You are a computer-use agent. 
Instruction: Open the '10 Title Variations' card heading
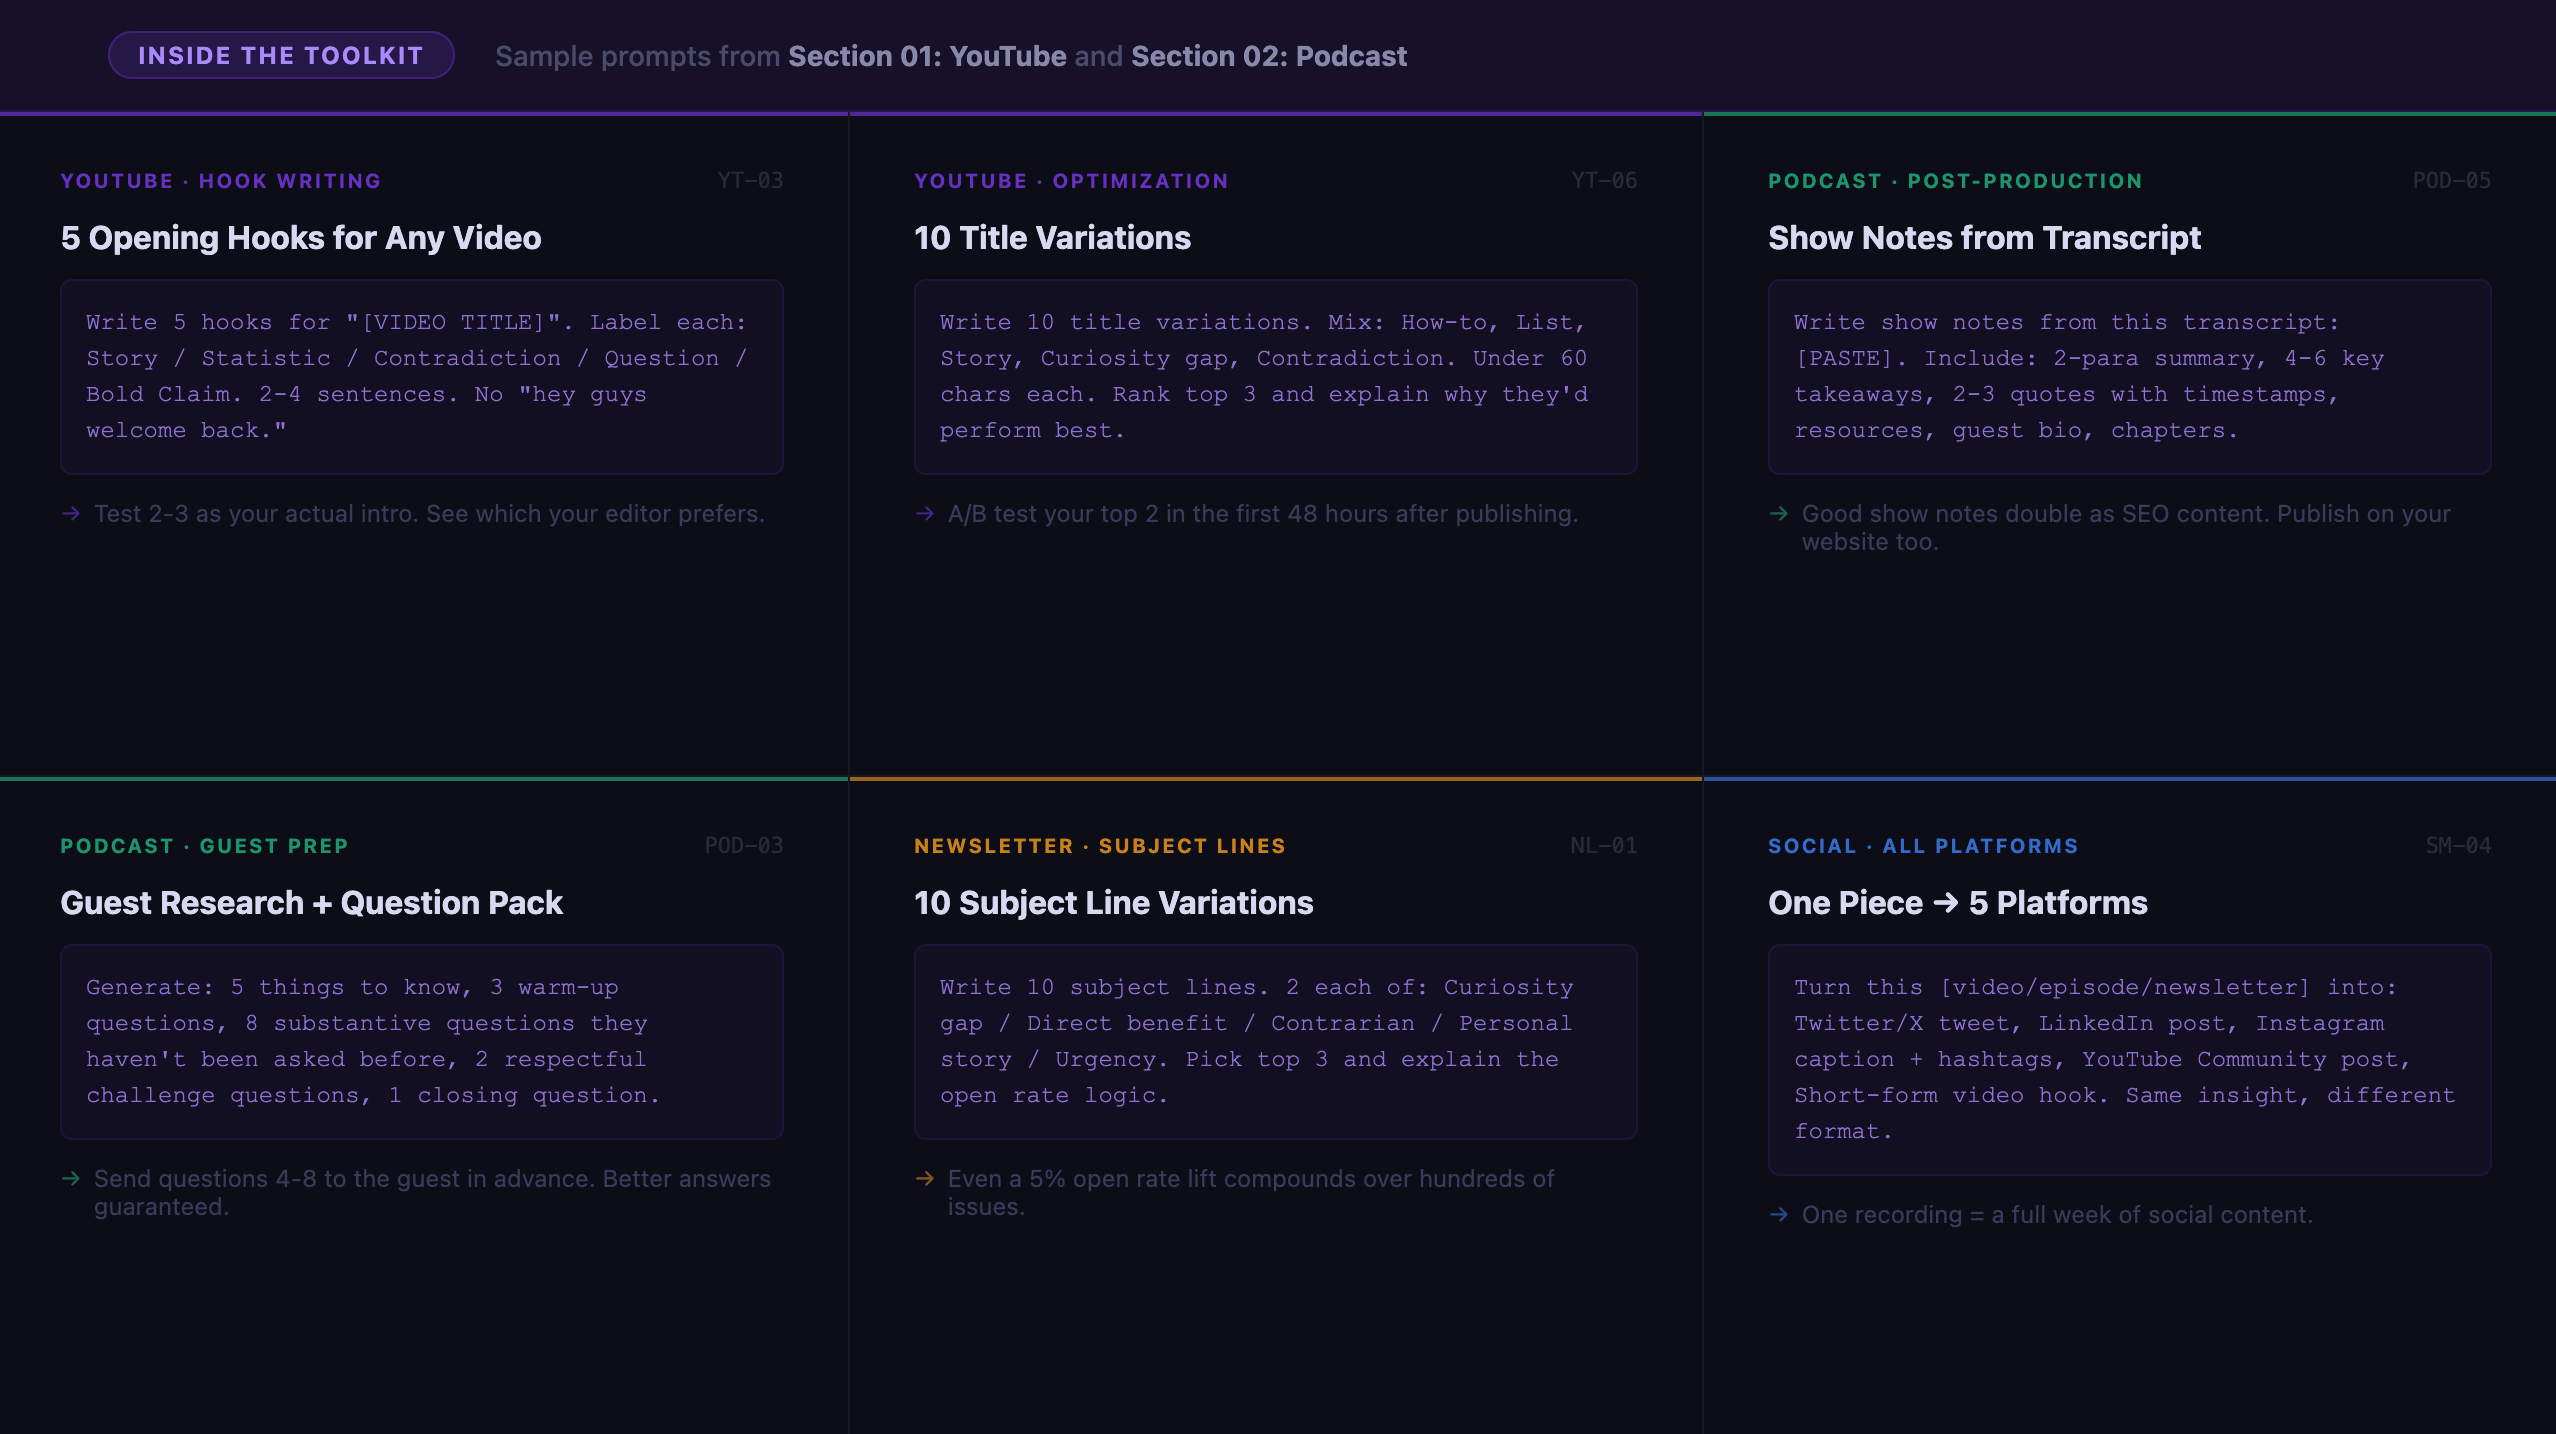pyautogui.click(x=1051, y=238)
